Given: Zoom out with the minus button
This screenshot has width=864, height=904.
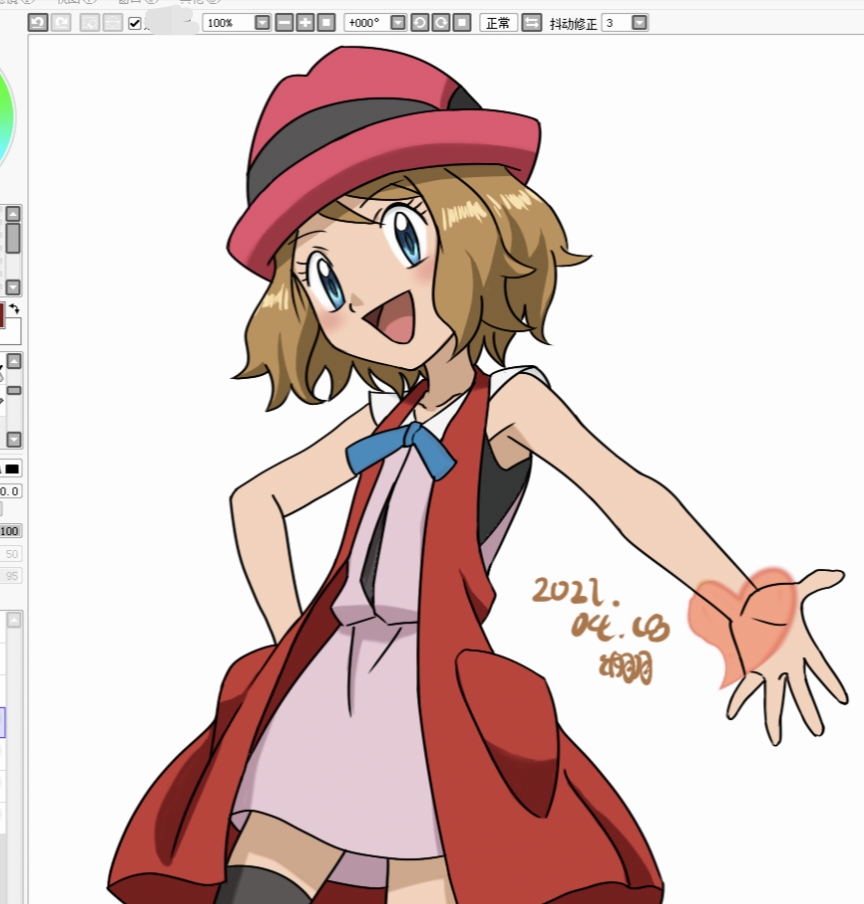Looking at the screenshot, I should 284,22.
